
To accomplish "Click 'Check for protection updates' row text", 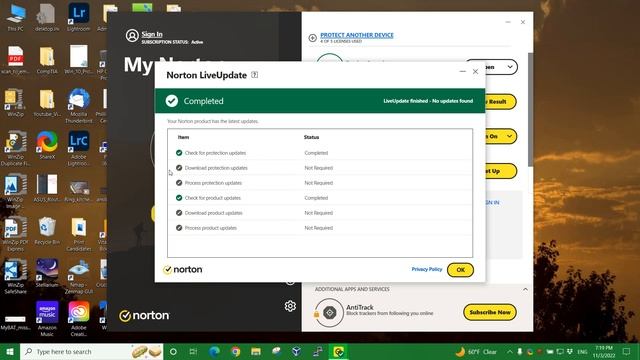I will 215,153.
